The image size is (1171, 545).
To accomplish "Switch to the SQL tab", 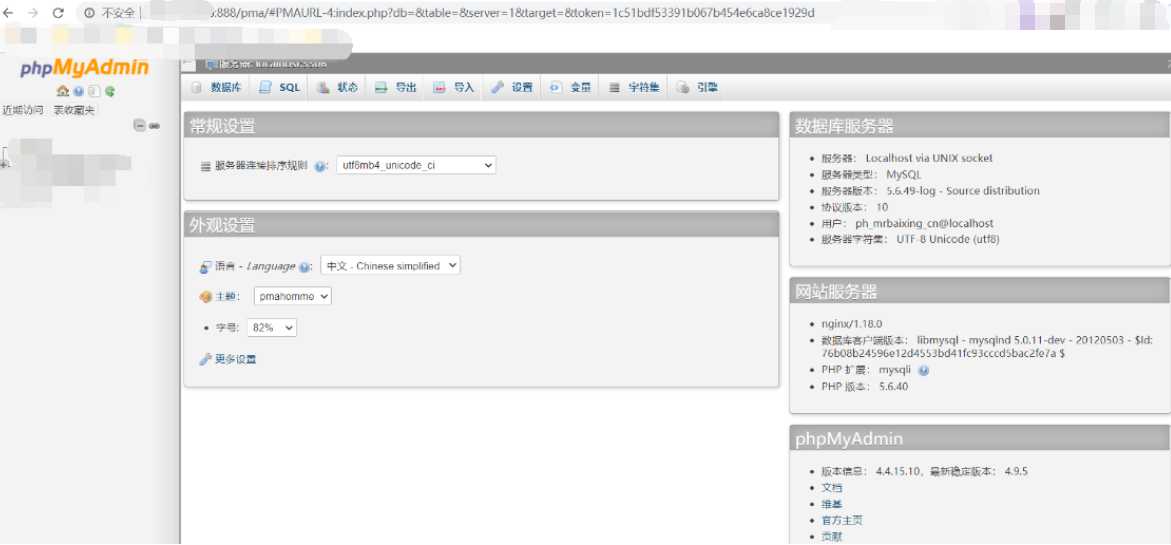I will (280, 87).
